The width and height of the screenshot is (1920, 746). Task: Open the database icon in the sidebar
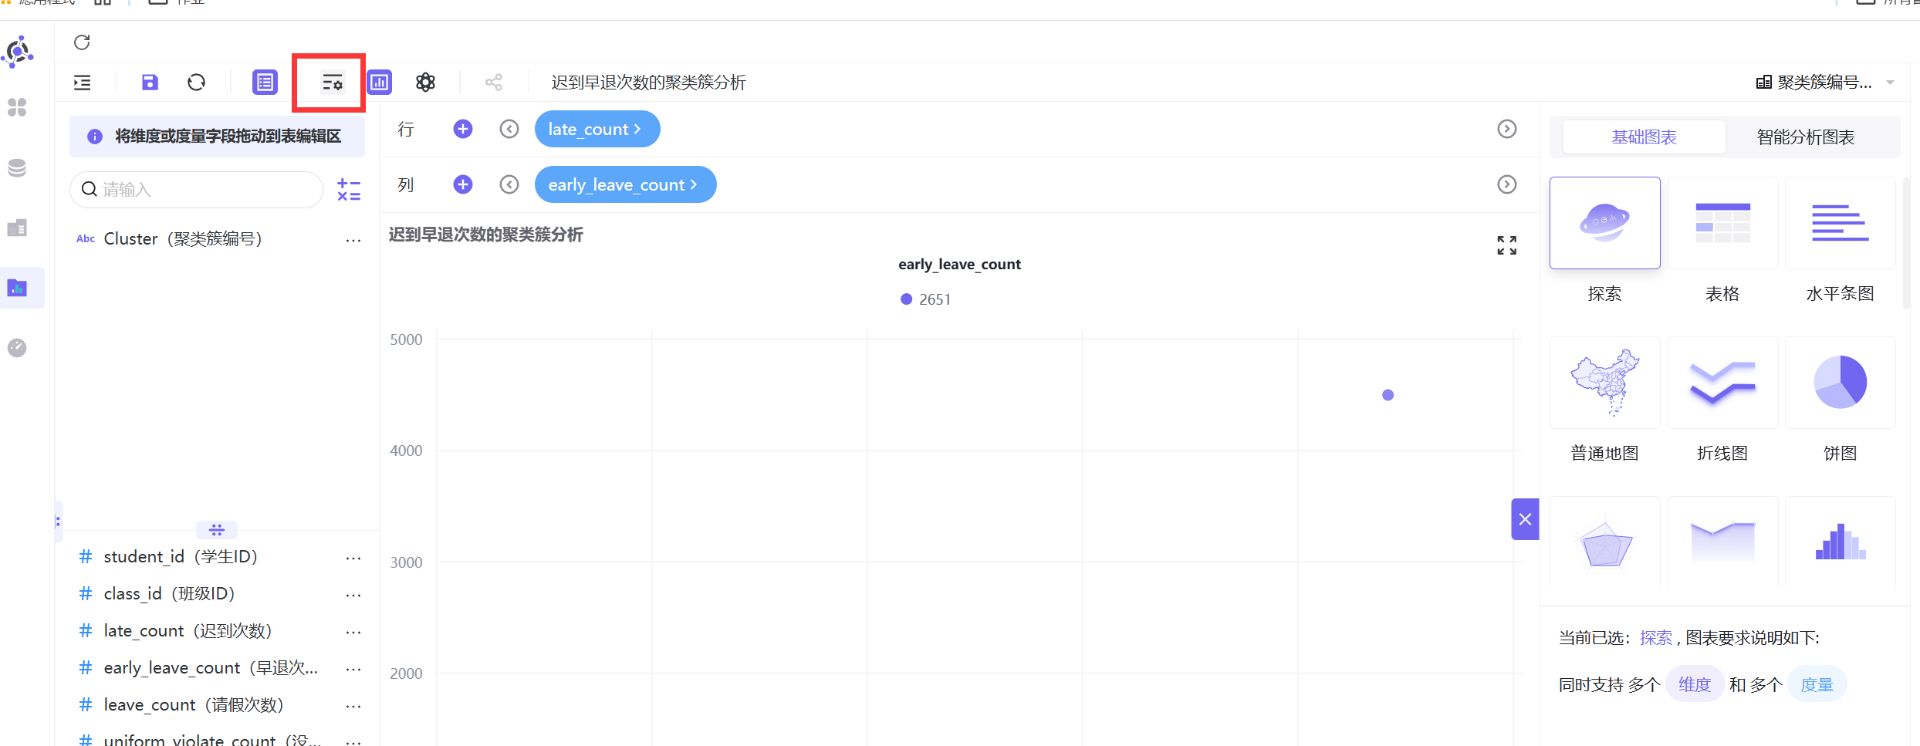click(17, 168)
